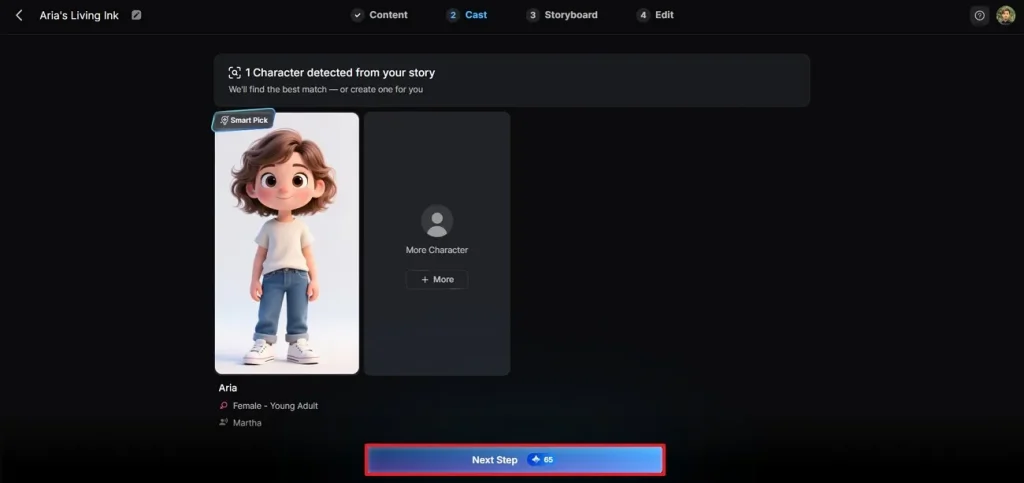The image size is (1024, 483).
Task: Click the Aria character name
Action: [x=228, y=388]
